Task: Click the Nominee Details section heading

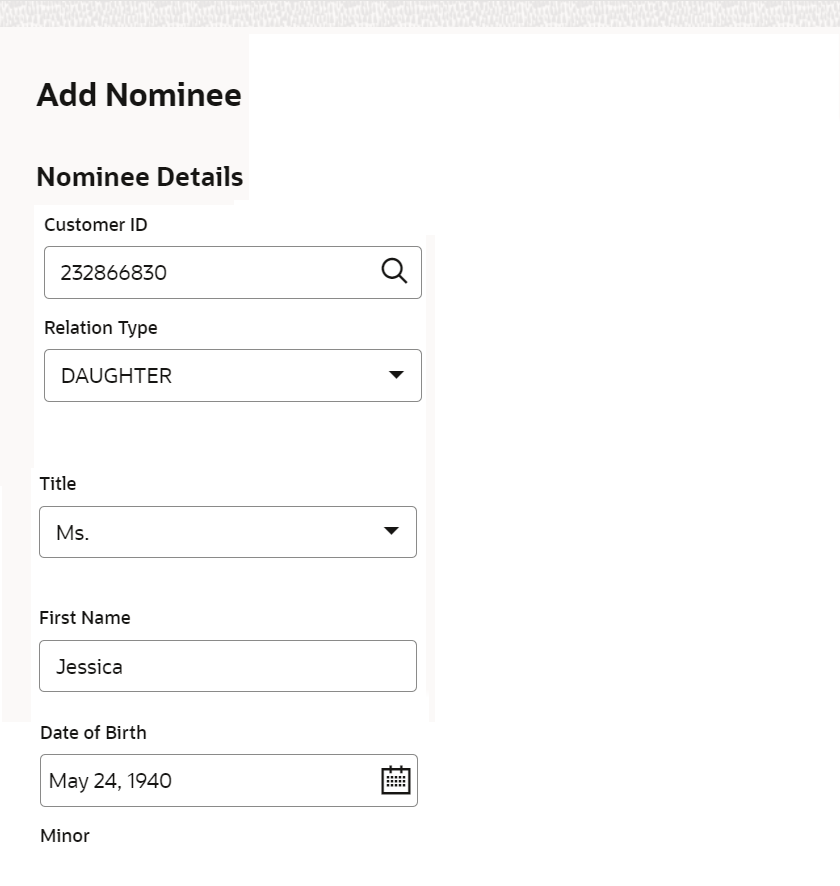Action: (140, 177)
